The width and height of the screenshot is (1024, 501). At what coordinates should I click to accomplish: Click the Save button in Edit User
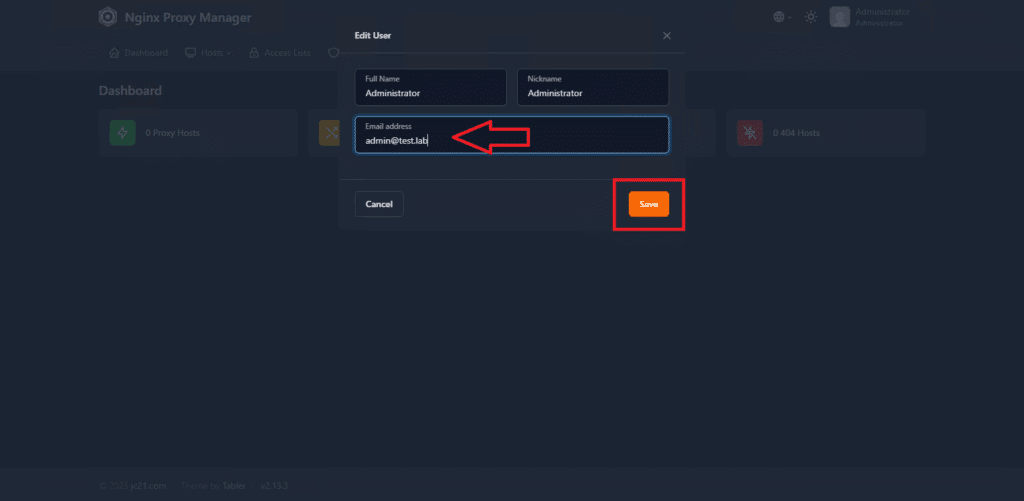coord(648,204)
